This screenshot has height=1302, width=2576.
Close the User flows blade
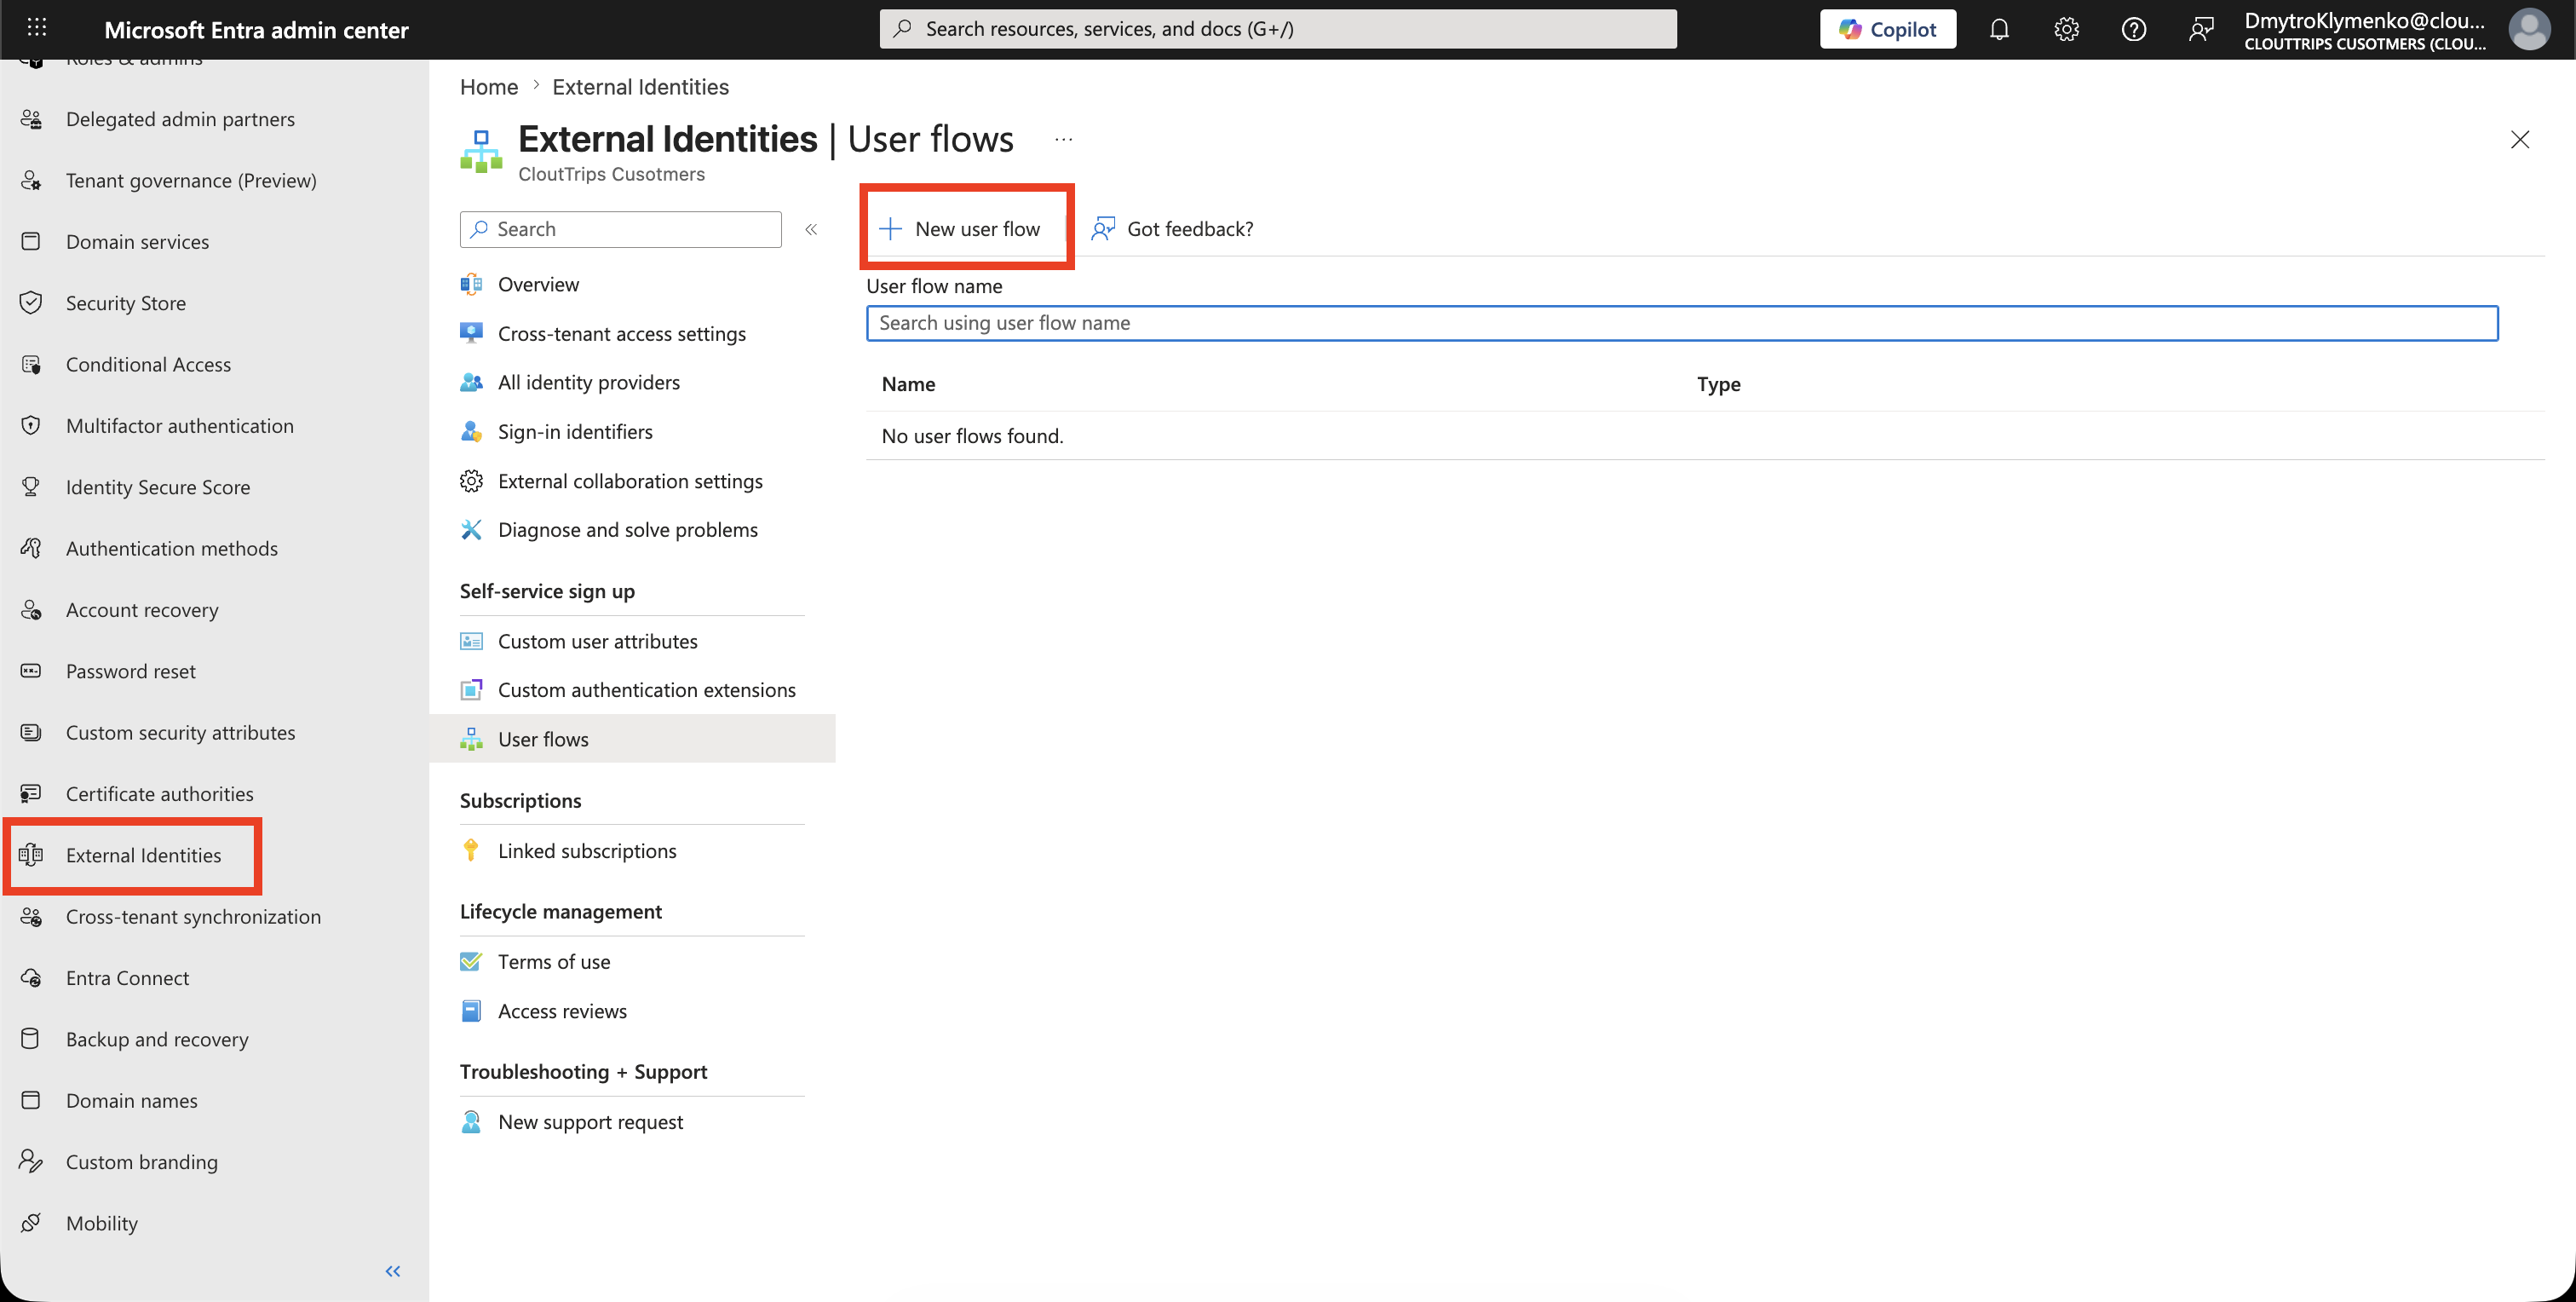[x=2520, y=139]
